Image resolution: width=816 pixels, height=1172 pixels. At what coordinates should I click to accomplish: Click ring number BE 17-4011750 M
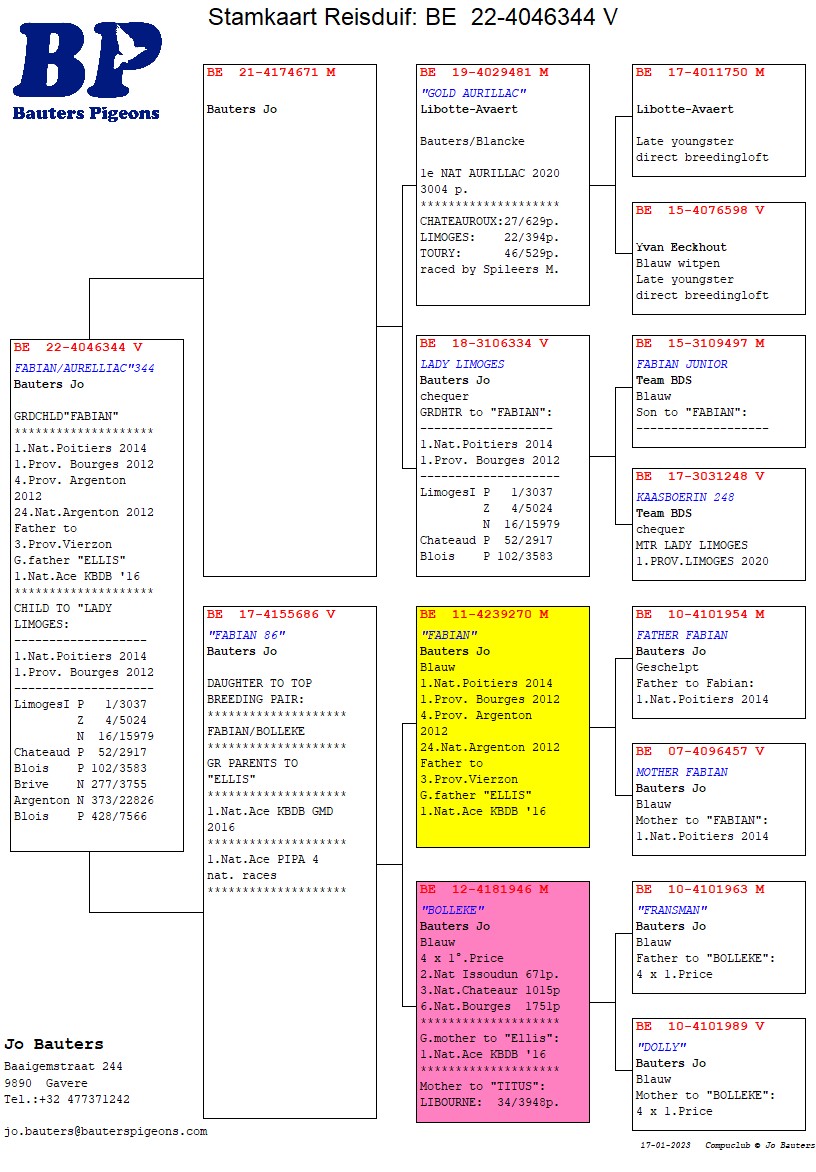point(700,72)
